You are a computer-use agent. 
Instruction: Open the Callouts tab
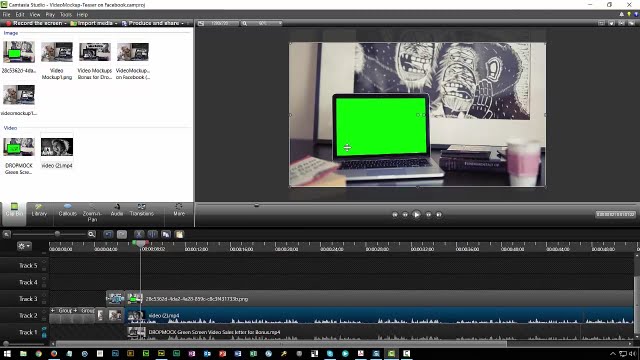(x=67, y=210)
